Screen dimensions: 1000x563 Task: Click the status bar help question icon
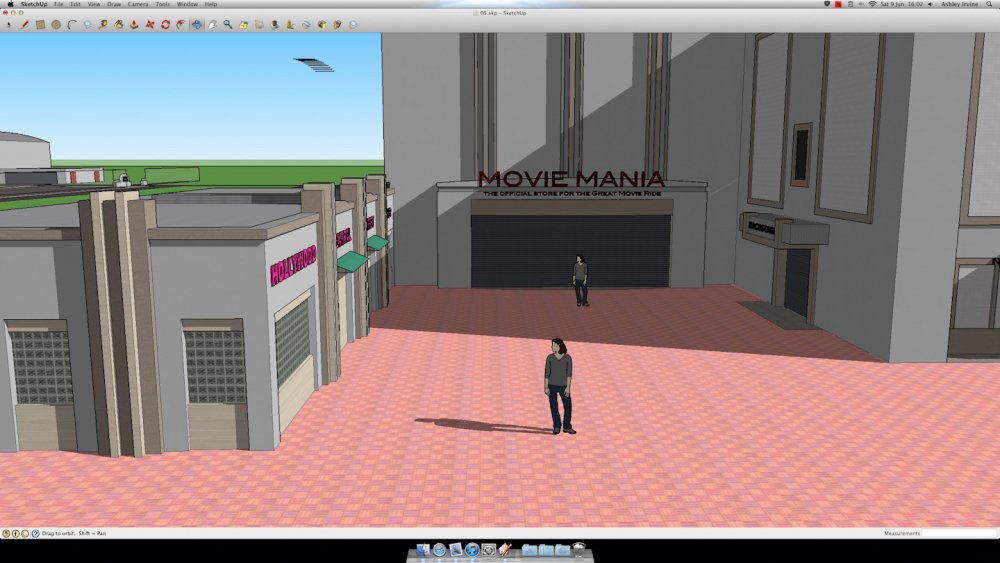(35, 533)
